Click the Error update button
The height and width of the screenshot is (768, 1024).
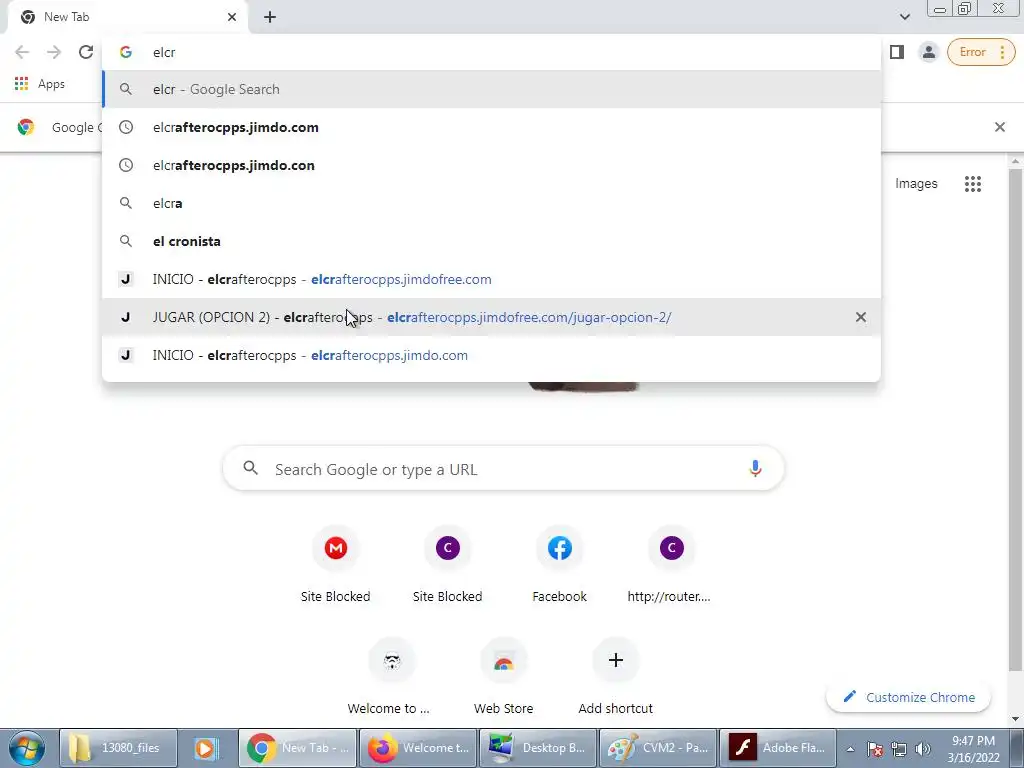point(981,52)
